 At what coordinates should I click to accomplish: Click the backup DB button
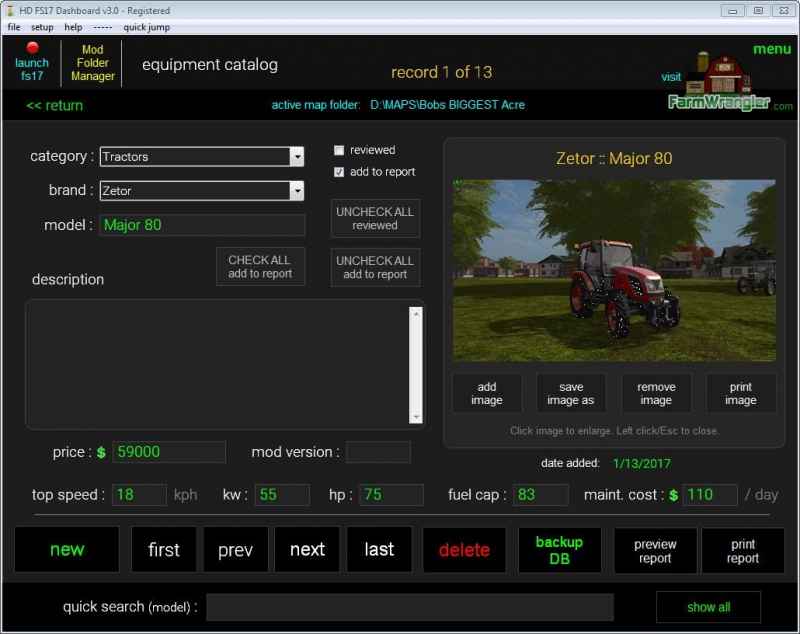point(559,550)
